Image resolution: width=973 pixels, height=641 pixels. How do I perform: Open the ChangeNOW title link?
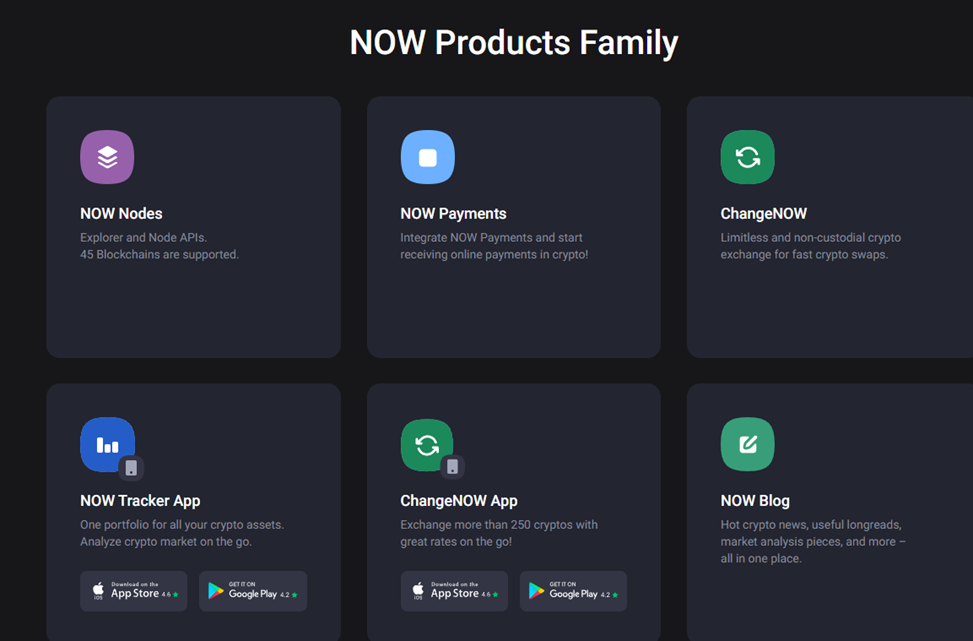tap(763, 213)
